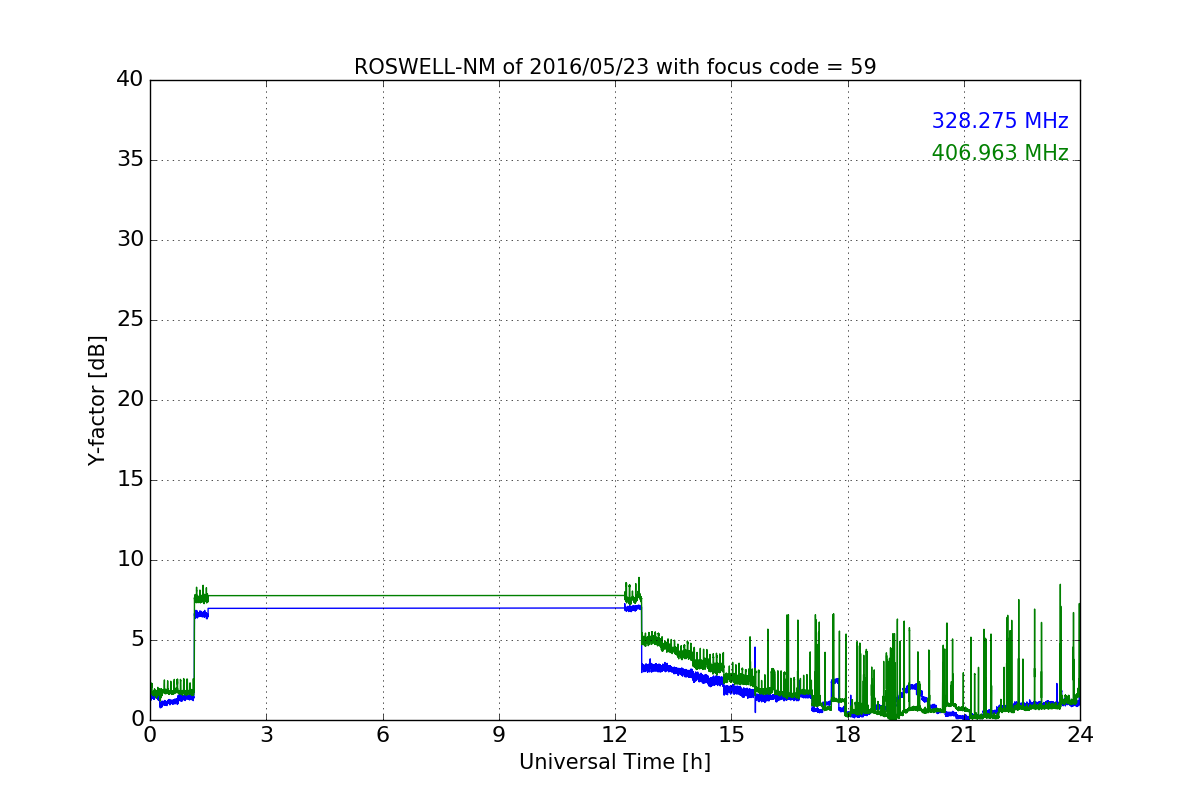Click the y-axis tick label '20'
The image size is (1200, 800).
pyautogui.click(x=130, y=400)
